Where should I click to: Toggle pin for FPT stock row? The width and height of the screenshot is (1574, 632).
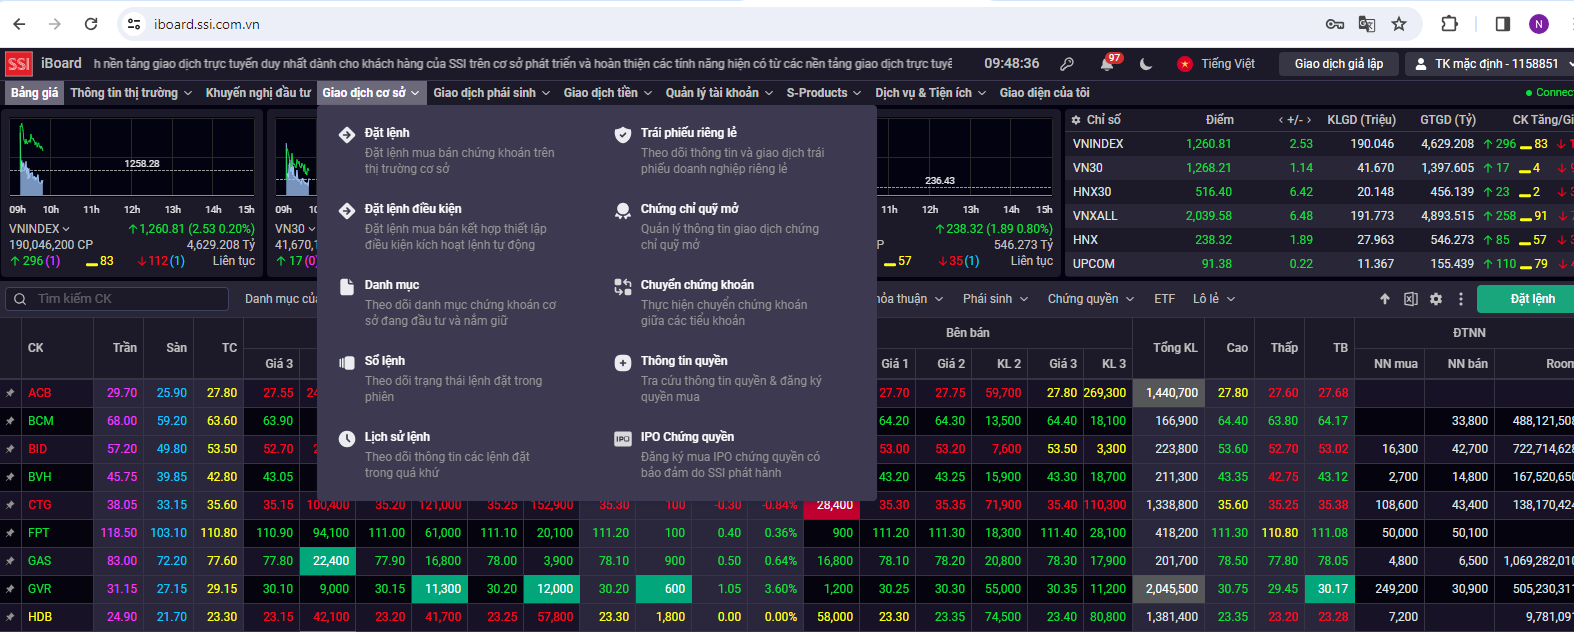(x=10, y=533)
